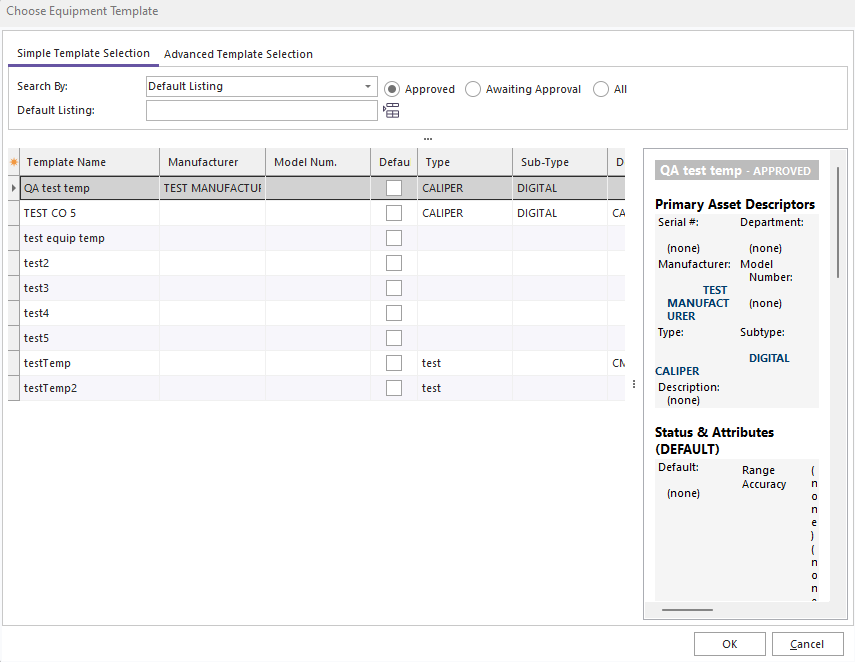
Task: Open the Search By dropdown
Action: 367,87
